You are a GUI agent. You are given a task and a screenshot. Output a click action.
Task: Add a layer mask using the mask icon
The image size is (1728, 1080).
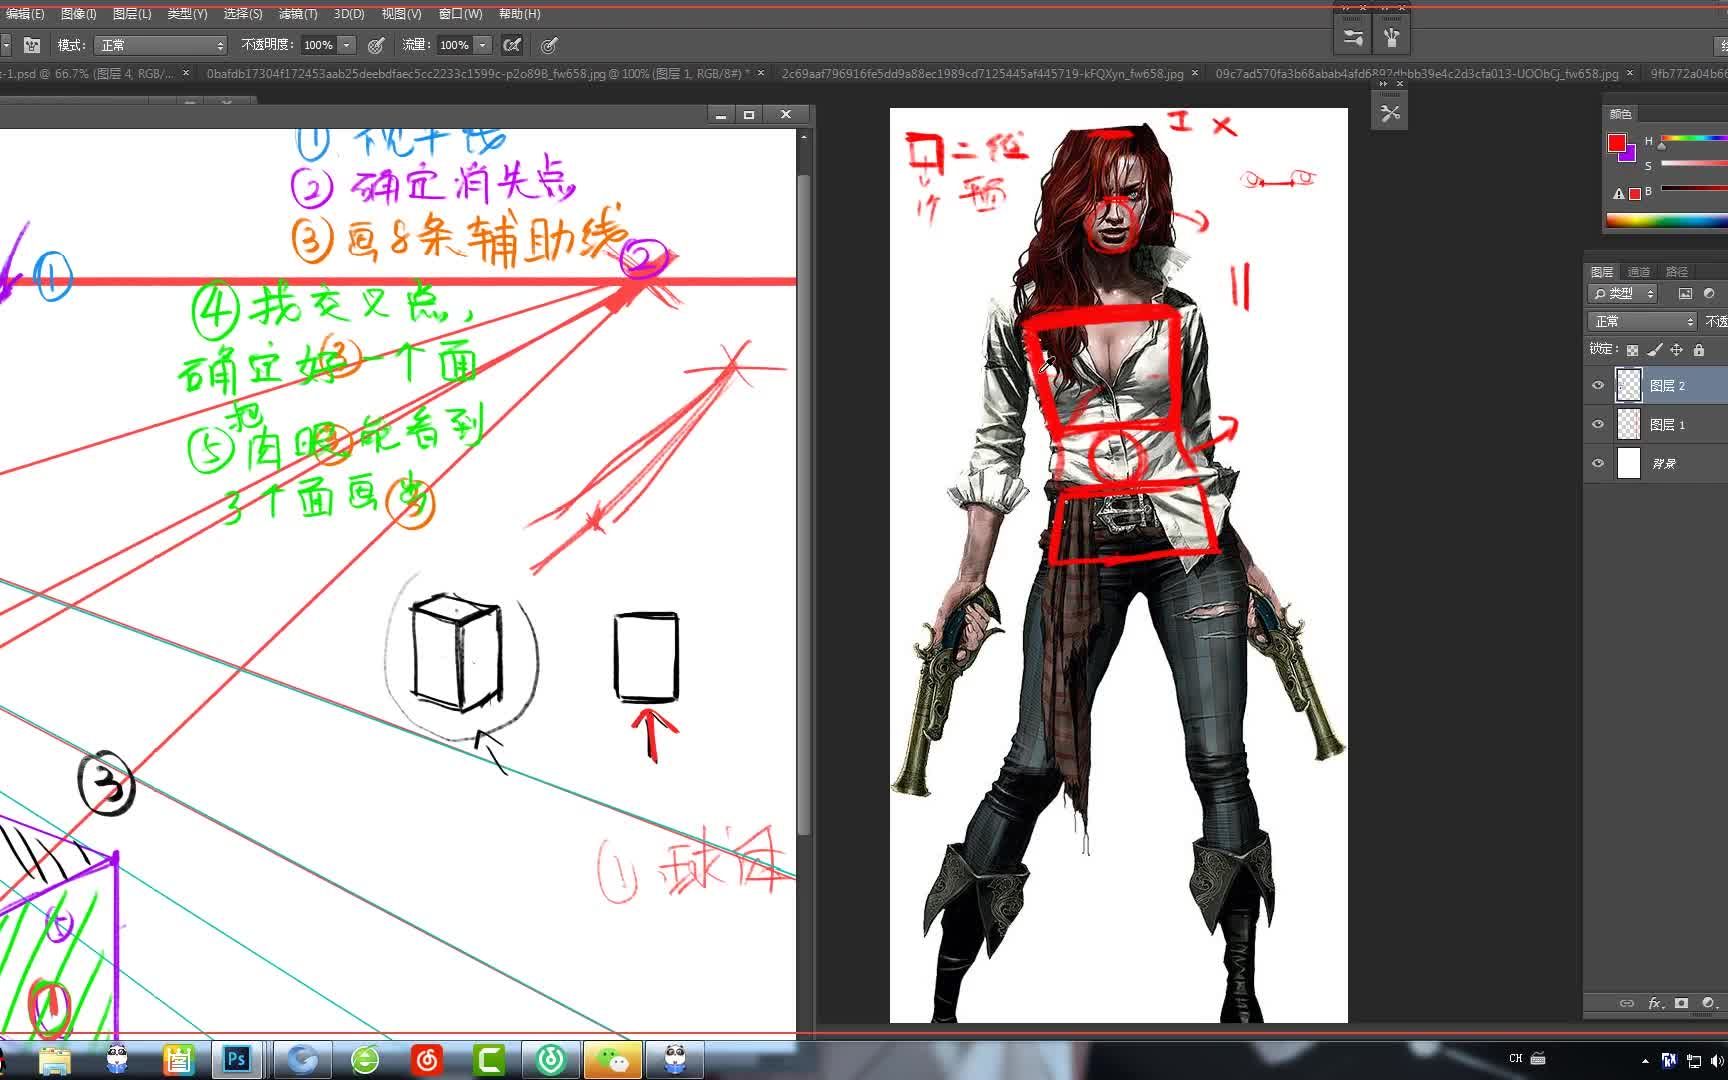click(x=1681, y=1003)
